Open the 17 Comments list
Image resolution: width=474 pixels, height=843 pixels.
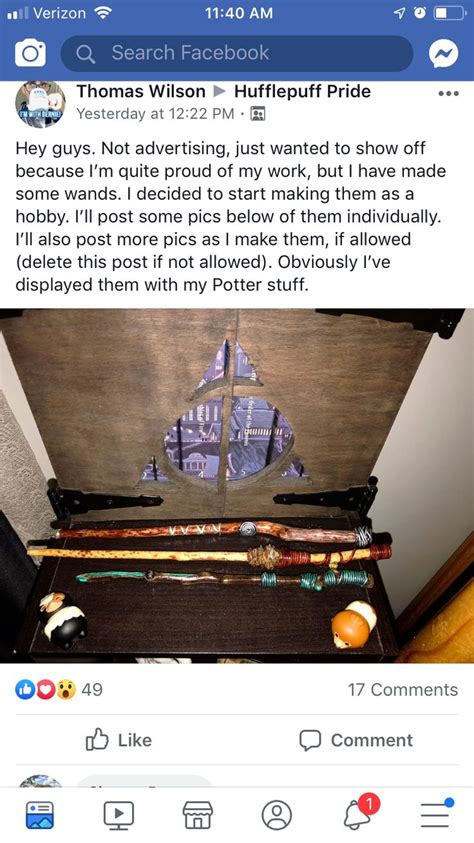click(x=403, y=689)
